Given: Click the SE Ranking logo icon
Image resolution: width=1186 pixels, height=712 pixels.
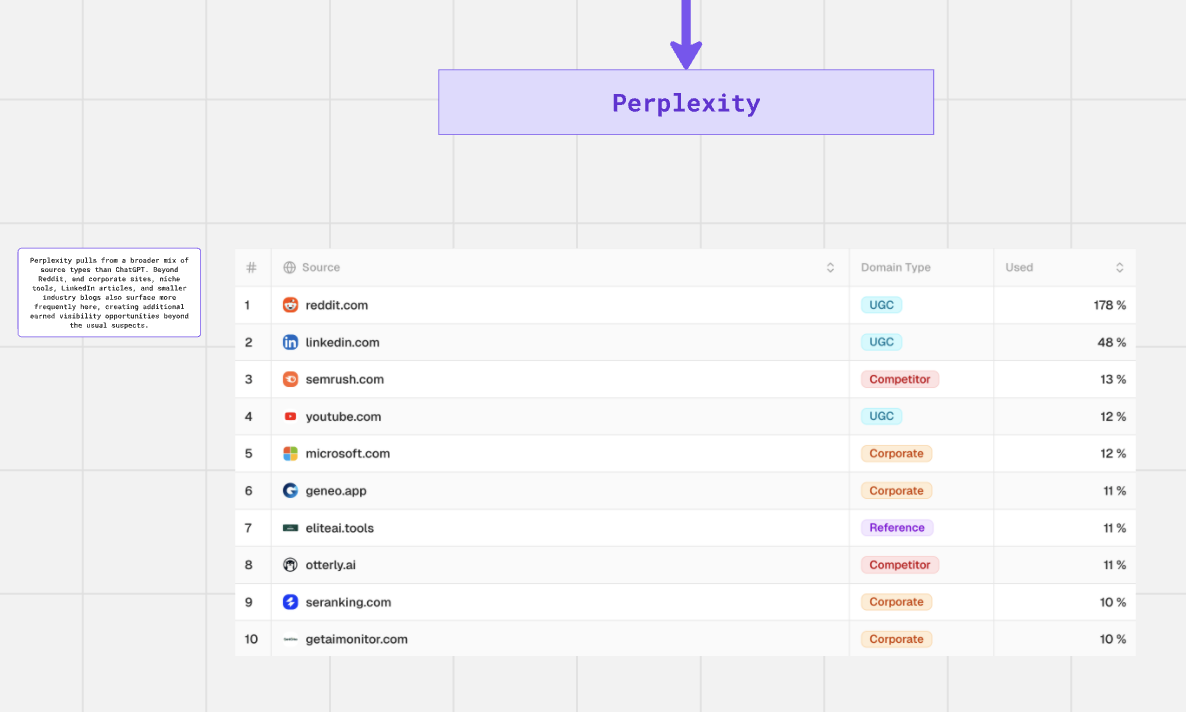Looking at the screenshot, I should click(x=290, y=602).
